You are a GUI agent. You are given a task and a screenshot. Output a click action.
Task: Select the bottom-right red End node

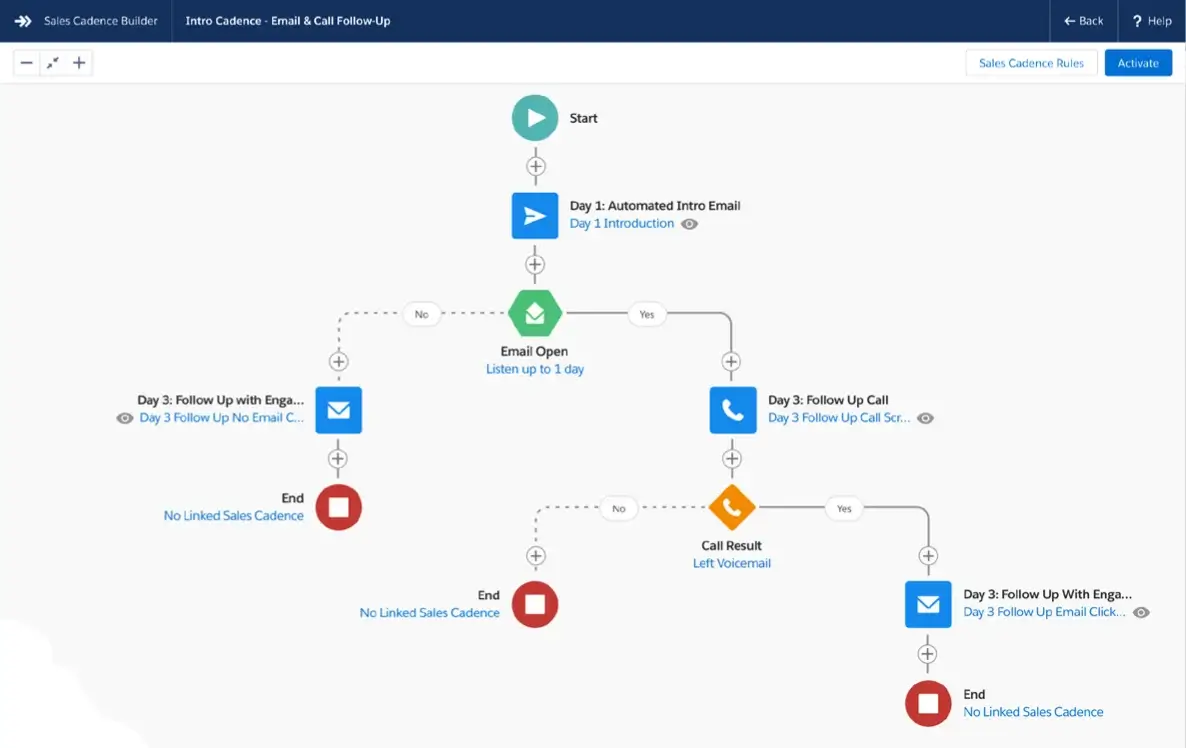[x=928, y=703]
